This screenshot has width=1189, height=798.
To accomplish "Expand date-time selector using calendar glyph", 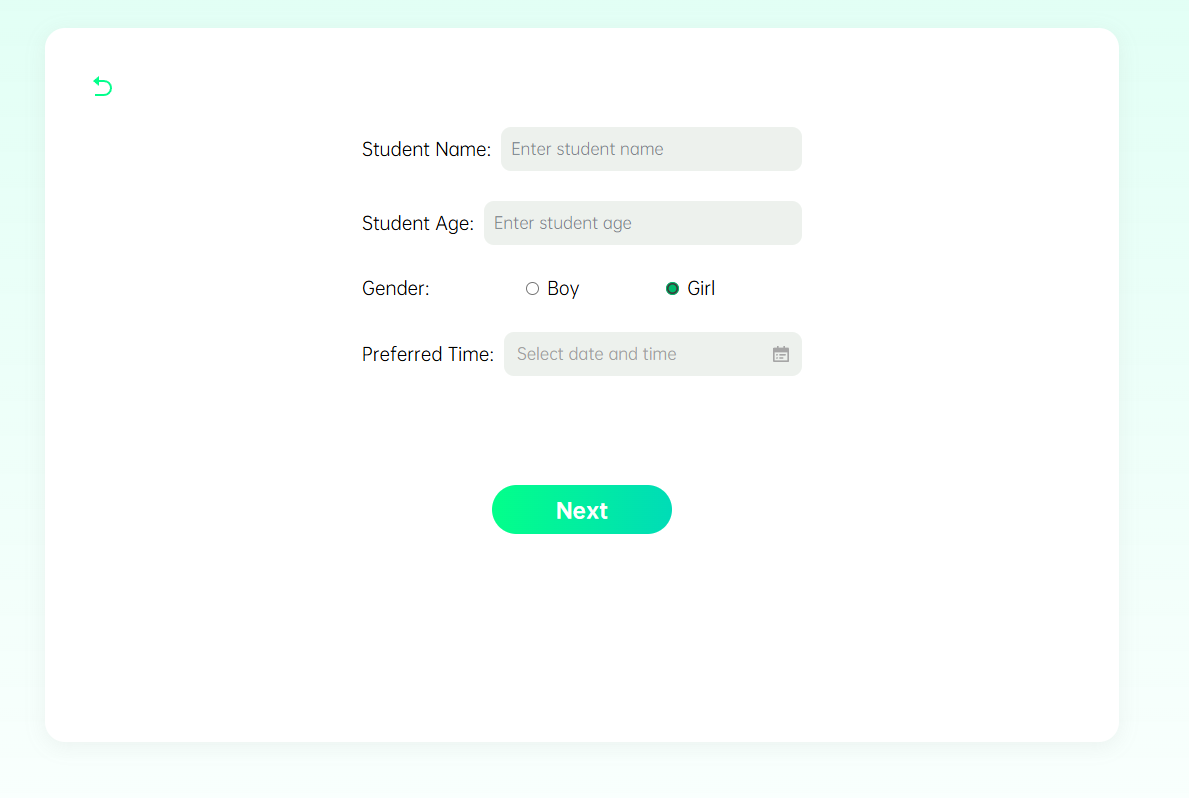I will click(780, 354).
